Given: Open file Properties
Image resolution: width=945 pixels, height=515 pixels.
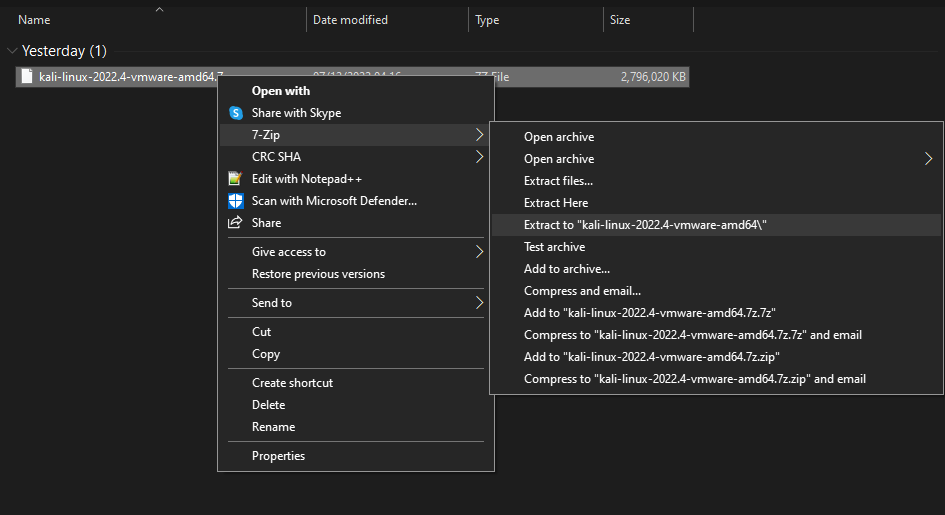Looking at the screenshot, I should point(356,456).
